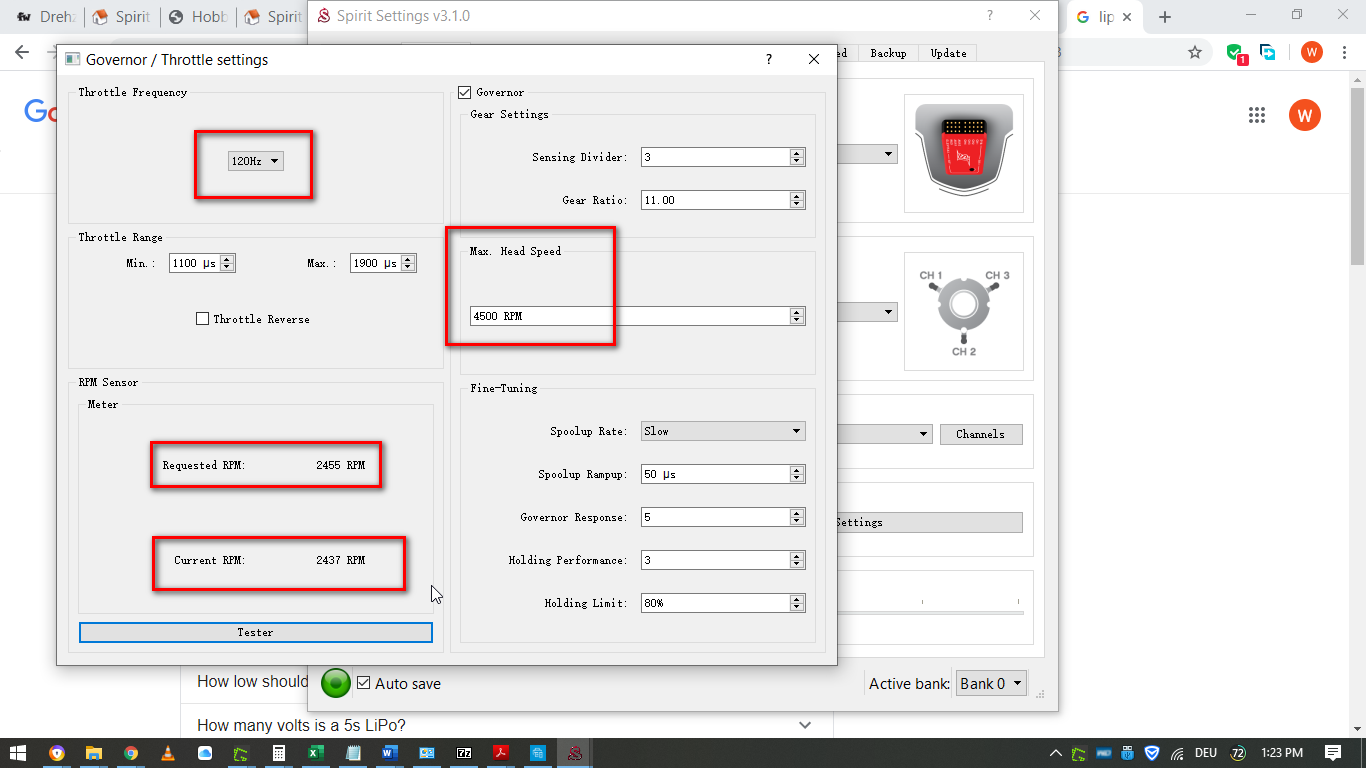1366x768 pixels.
Task: Open Google apps grid icon
Action: [1257, 115]
